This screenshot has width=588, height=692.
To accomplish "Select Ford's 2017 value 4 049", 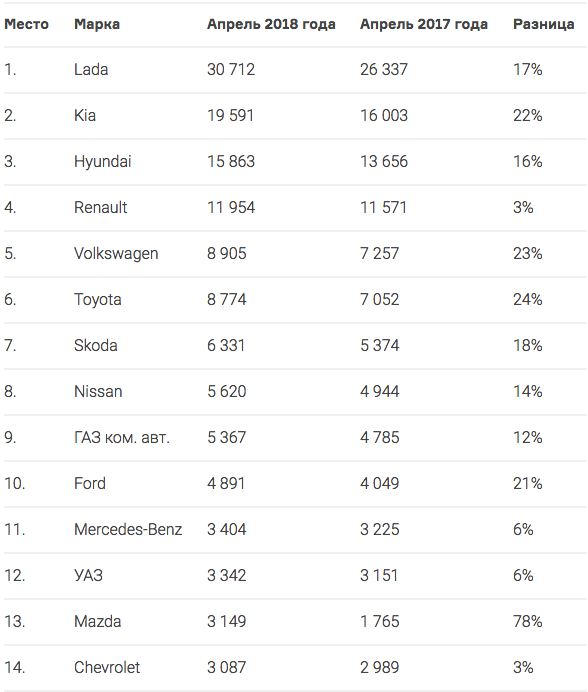I will coord(380,483).
